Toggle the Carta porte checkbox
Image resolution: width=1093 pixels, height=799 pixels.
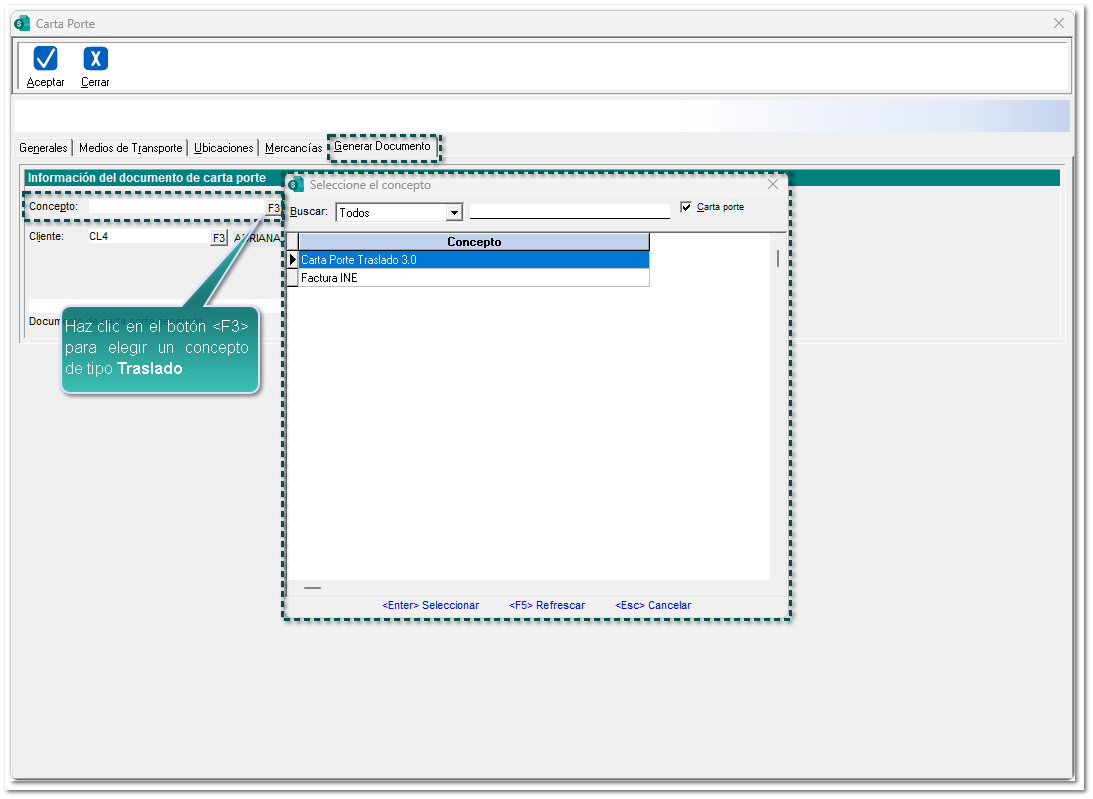[x=686, y=207]
